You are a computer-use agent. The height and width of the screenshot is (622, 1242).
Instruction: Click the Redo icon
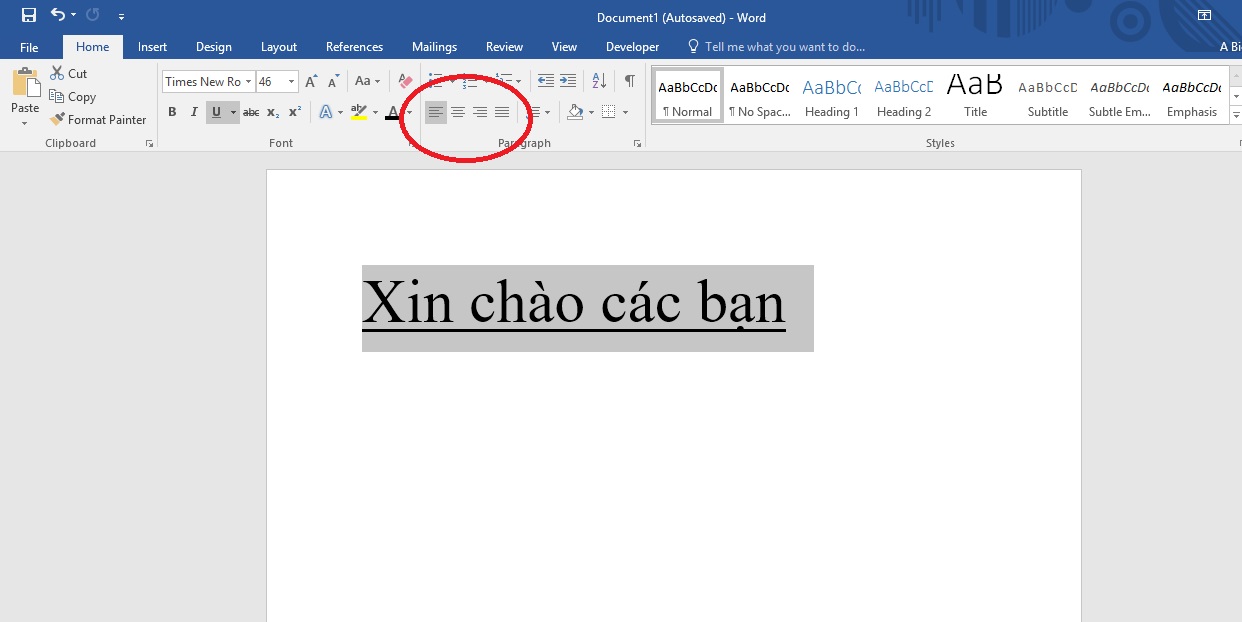93,15
